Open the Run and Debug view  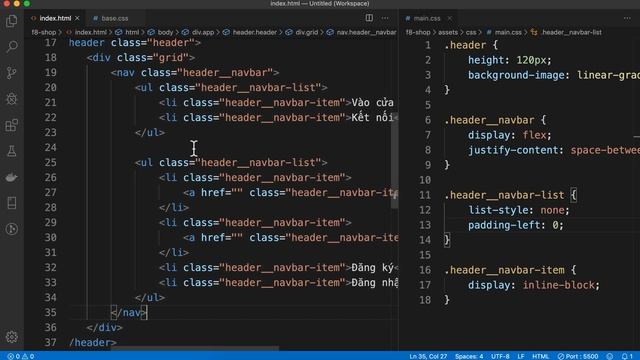click(12, 99)
